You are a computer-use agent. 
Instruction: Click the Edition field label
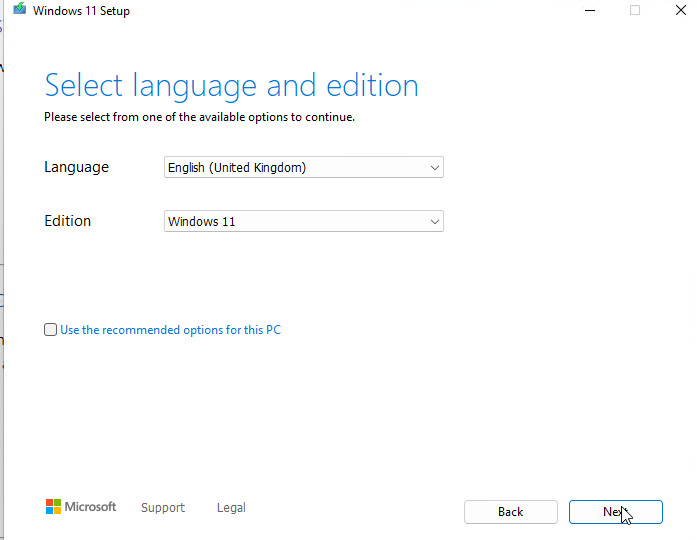[x=67, y=221]
